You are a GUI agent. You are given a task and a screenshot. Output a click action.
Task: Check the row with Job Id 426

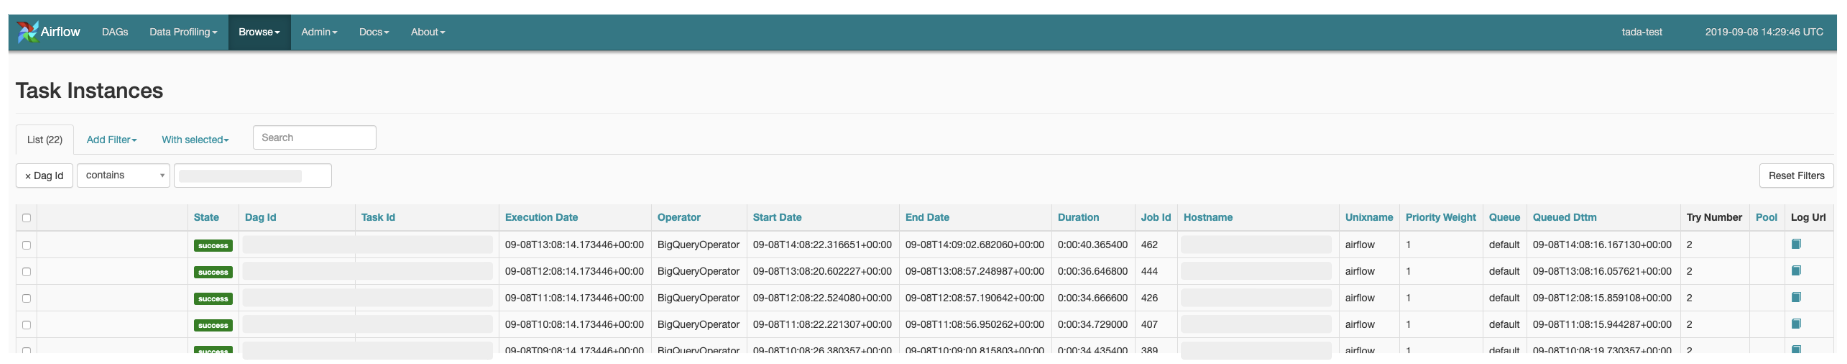(x=27, y=298)
